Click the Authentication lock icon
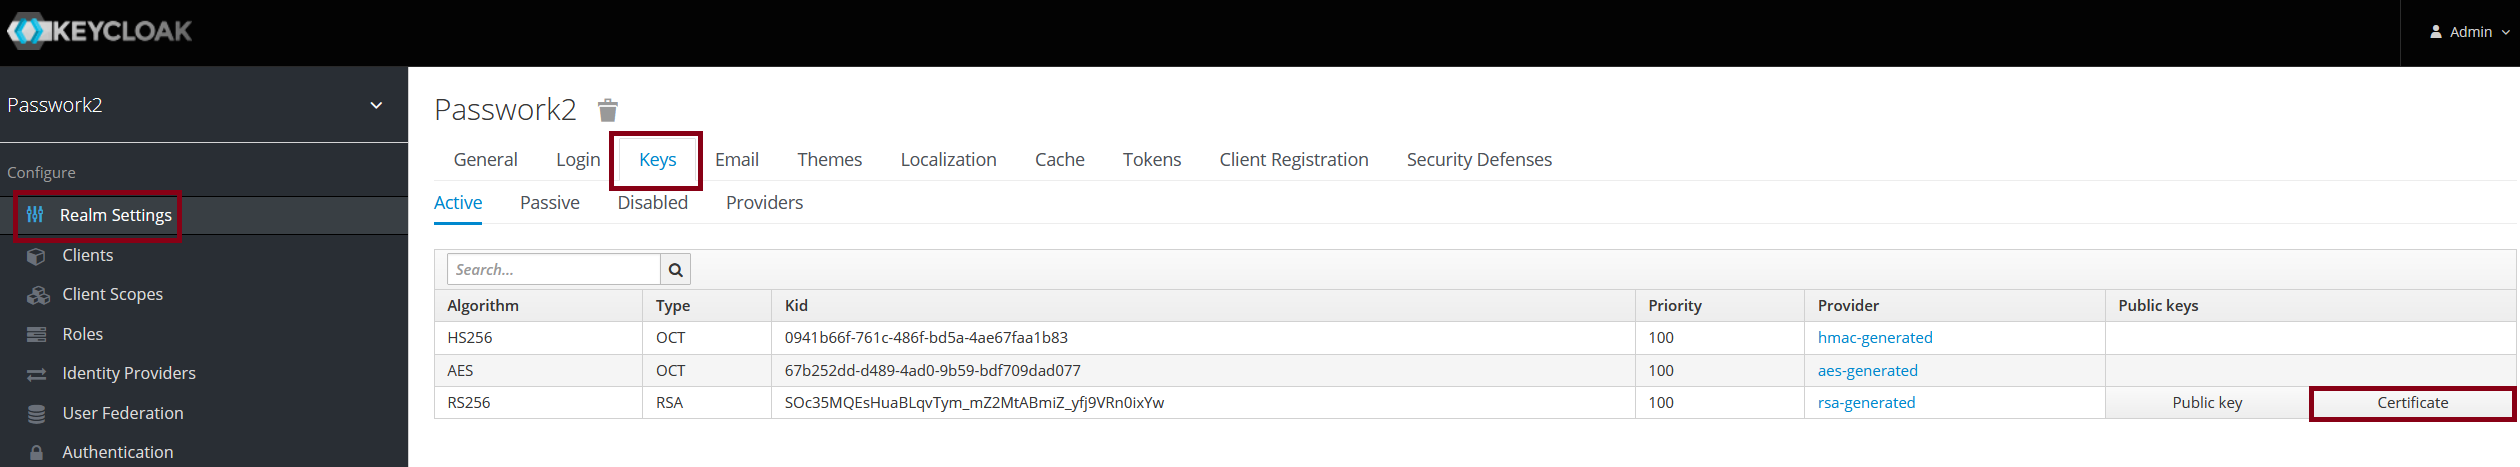The height and width of the screenshot is (467, 2520). (x=36, y=453)
